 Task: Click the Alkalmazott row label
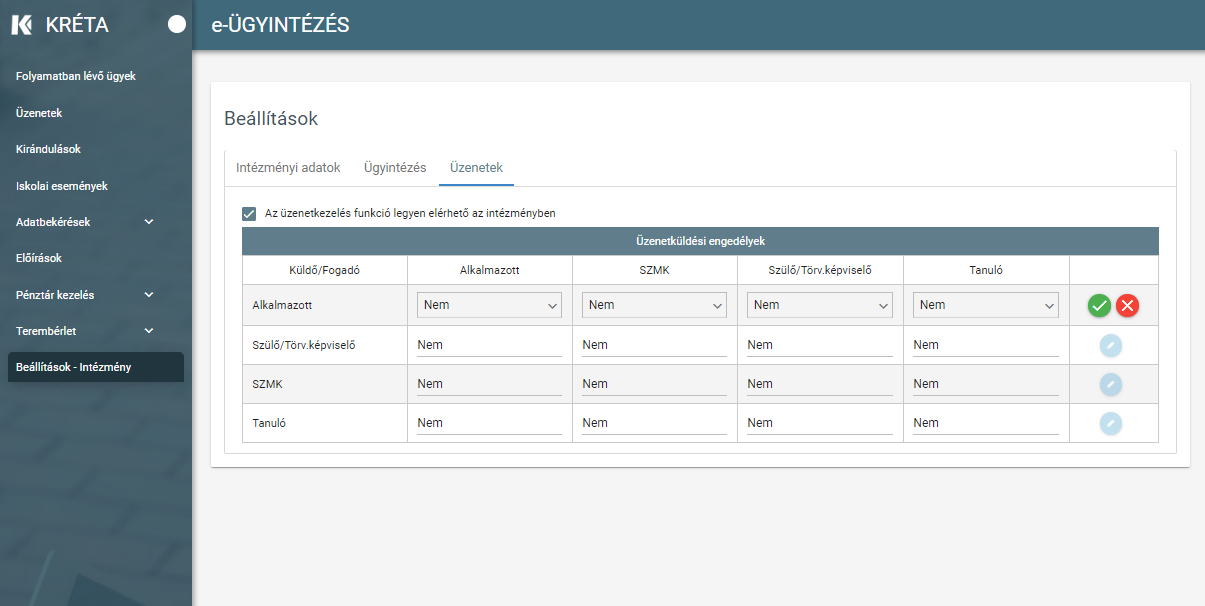click(x=282, y=305)
